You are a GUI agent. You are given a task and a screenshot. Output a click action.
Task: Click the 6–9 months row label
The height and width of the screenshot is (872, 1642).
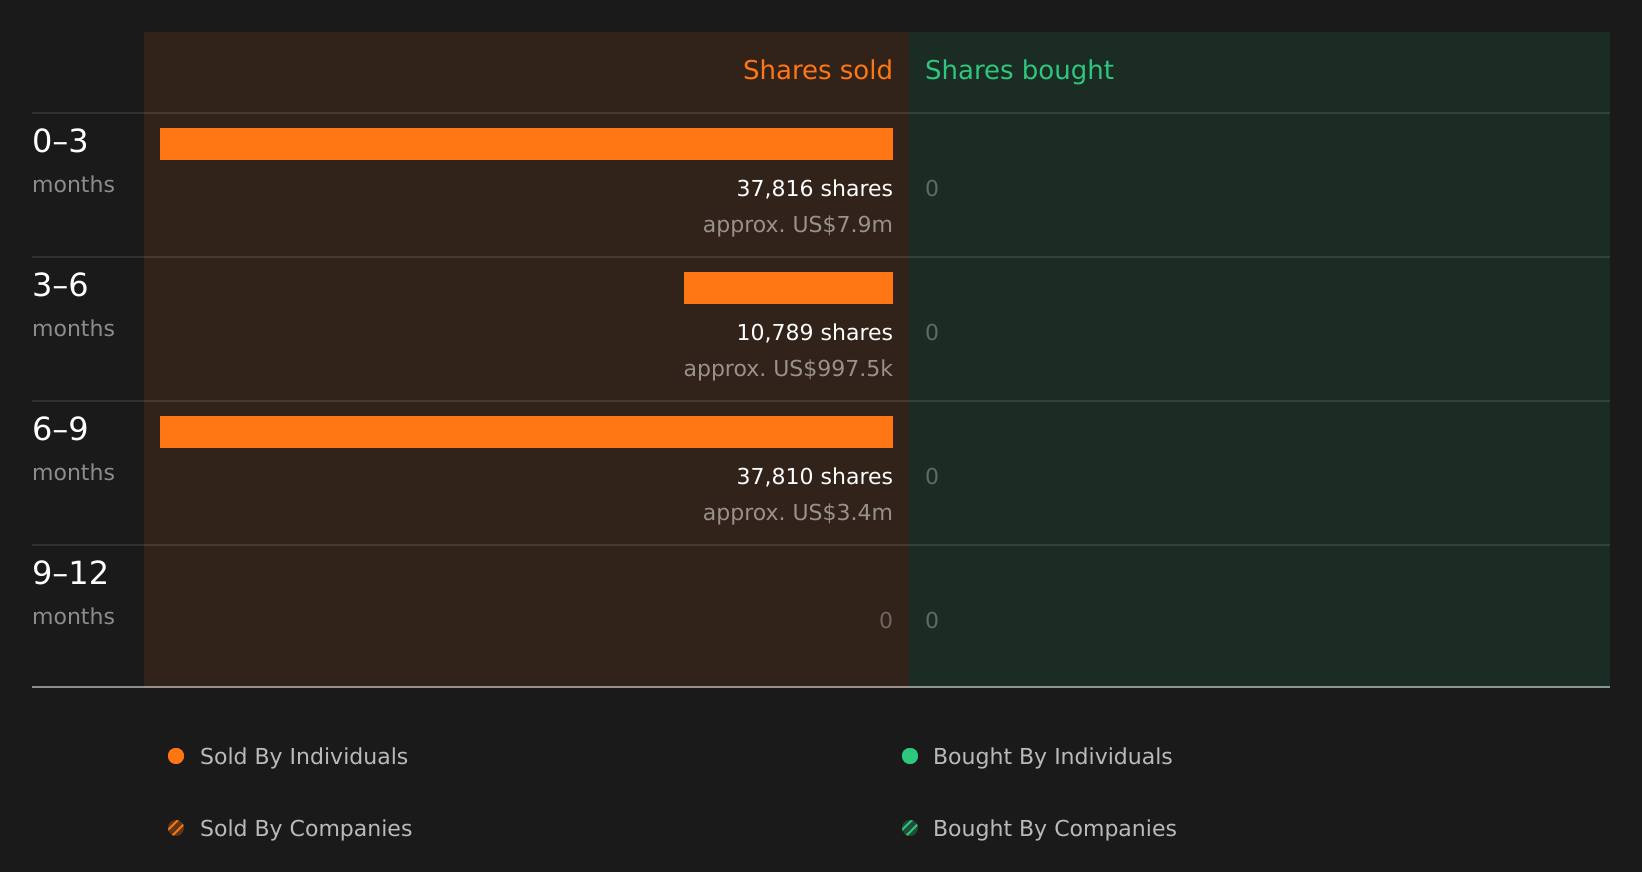coord(73,449)
